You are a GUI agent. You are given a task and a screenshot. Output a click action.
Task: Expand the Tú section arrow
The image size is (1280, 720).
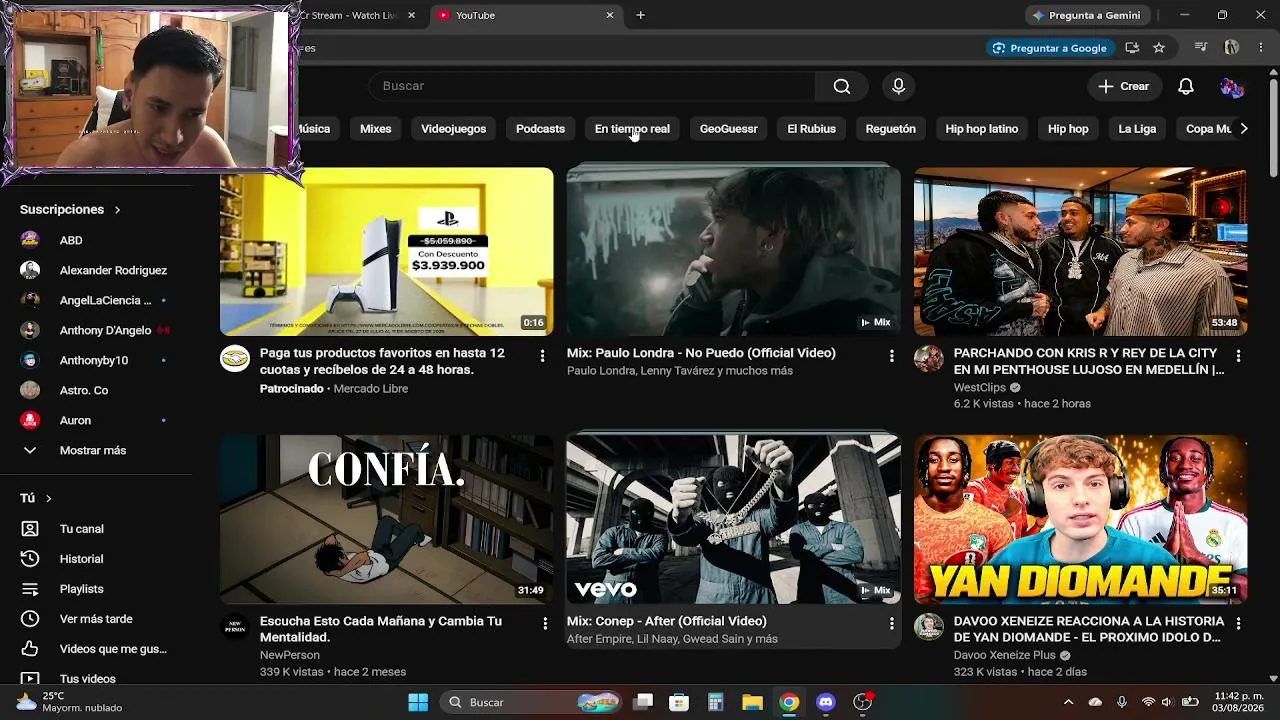(48, 498)
